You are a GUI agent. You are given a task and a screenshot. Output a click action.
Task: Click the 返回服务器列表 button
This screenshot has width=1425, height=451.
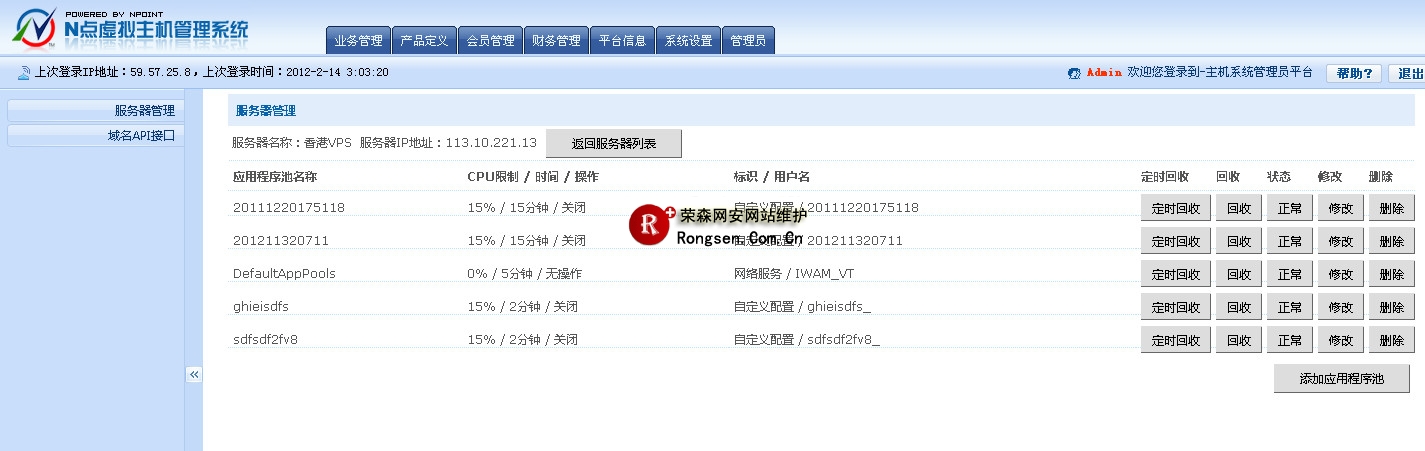point(613,143)
